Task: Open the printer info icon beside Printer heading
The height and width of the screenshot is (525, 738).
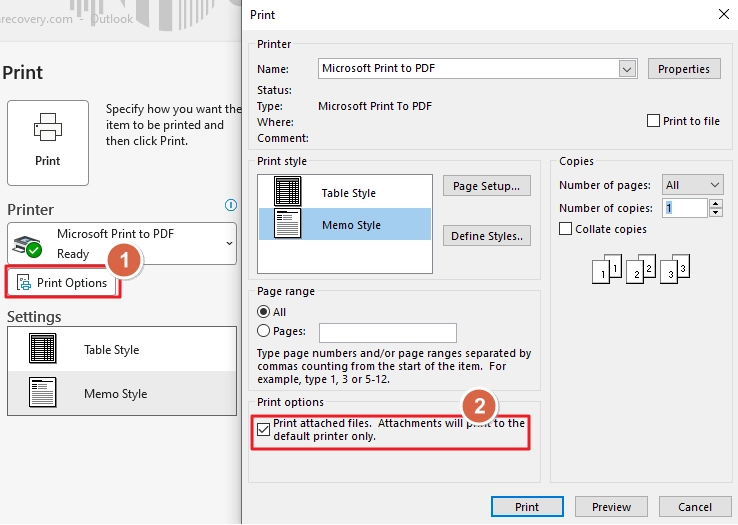Action: 231,205
